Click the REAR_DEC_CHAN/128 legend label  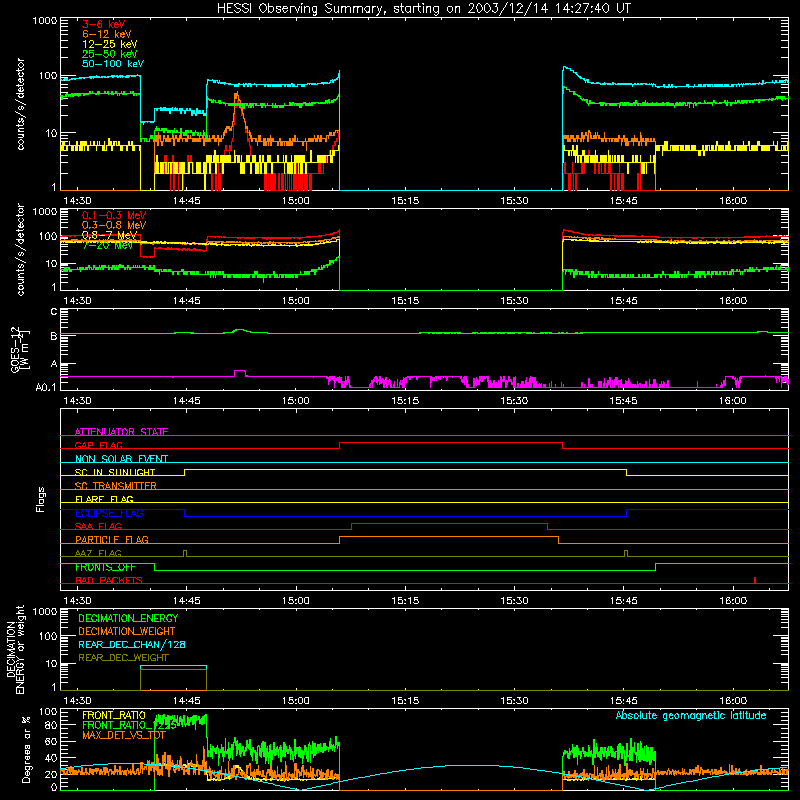tap(131, 644)
